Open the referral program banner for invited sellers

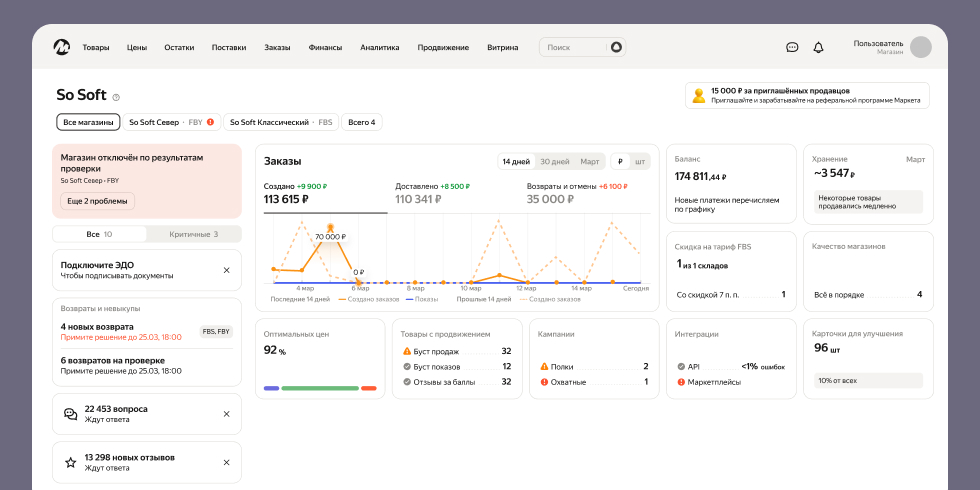(x=807, y=95)
